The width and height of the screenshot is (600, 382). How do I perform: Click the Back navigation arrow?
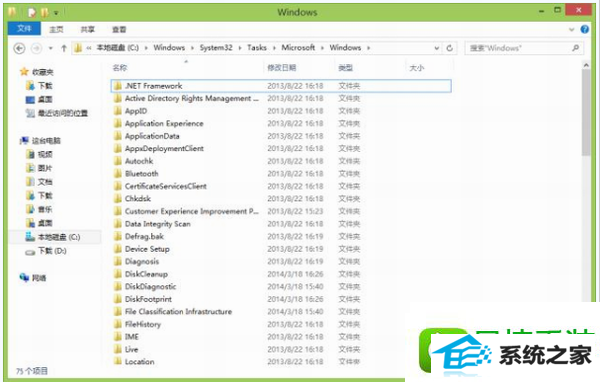(19, 48)
